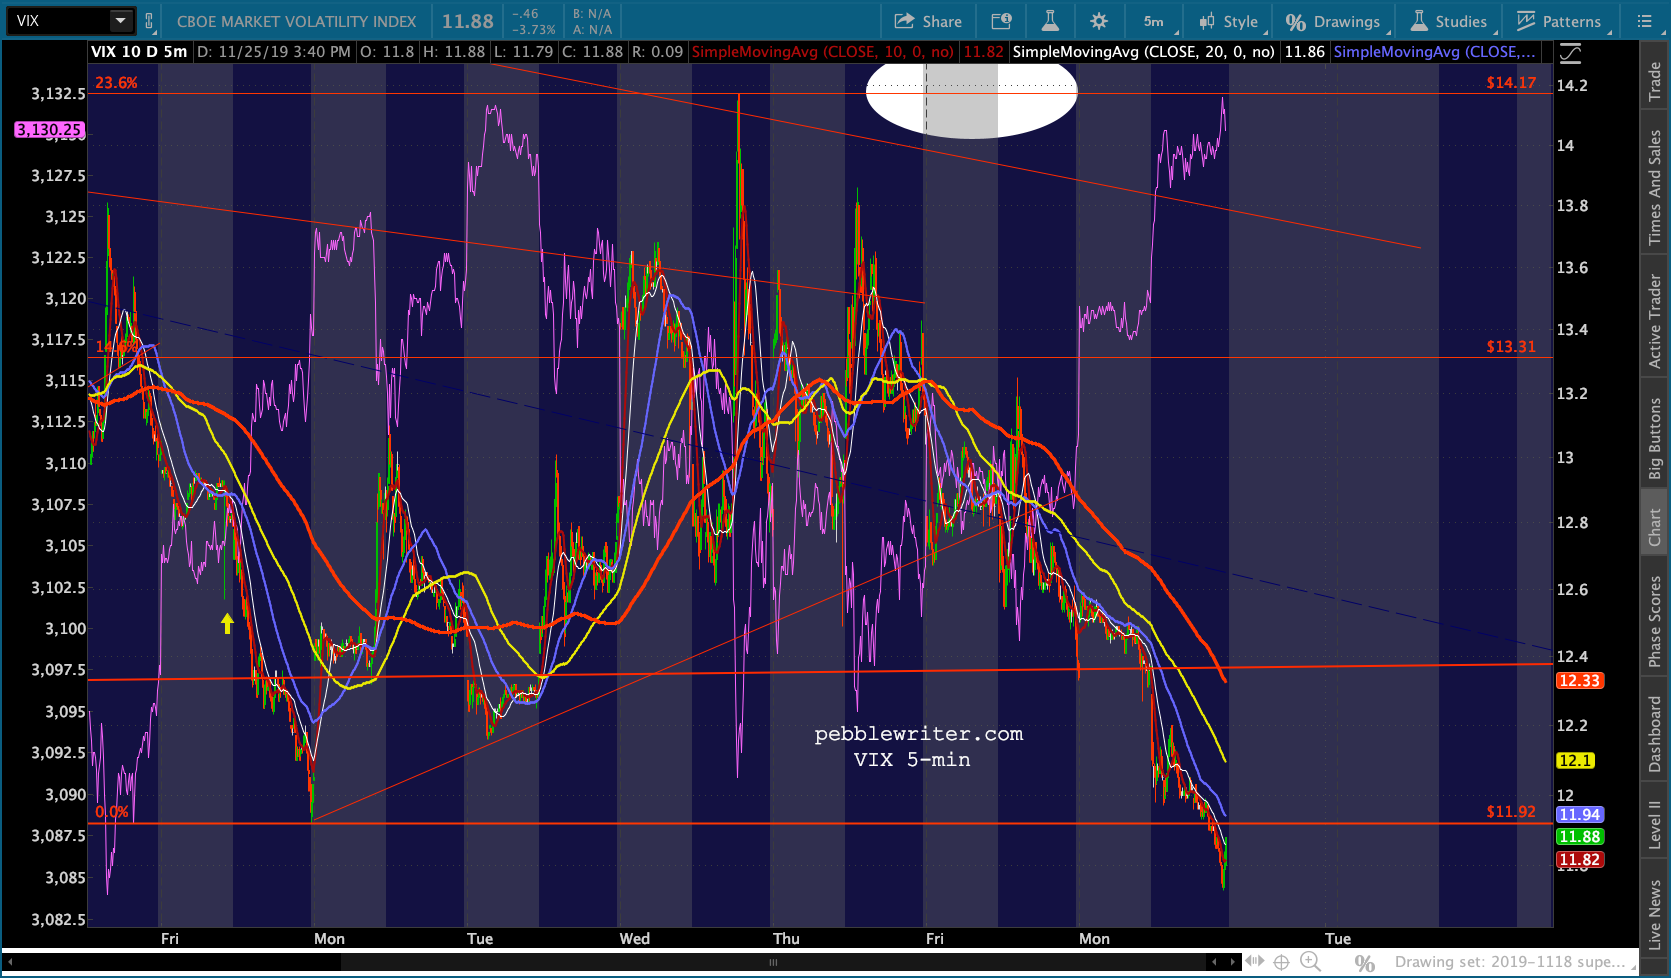Click the $14.17 Fibonacci level label
This screenshot has height=978, width=1671.
[1511, 83]
